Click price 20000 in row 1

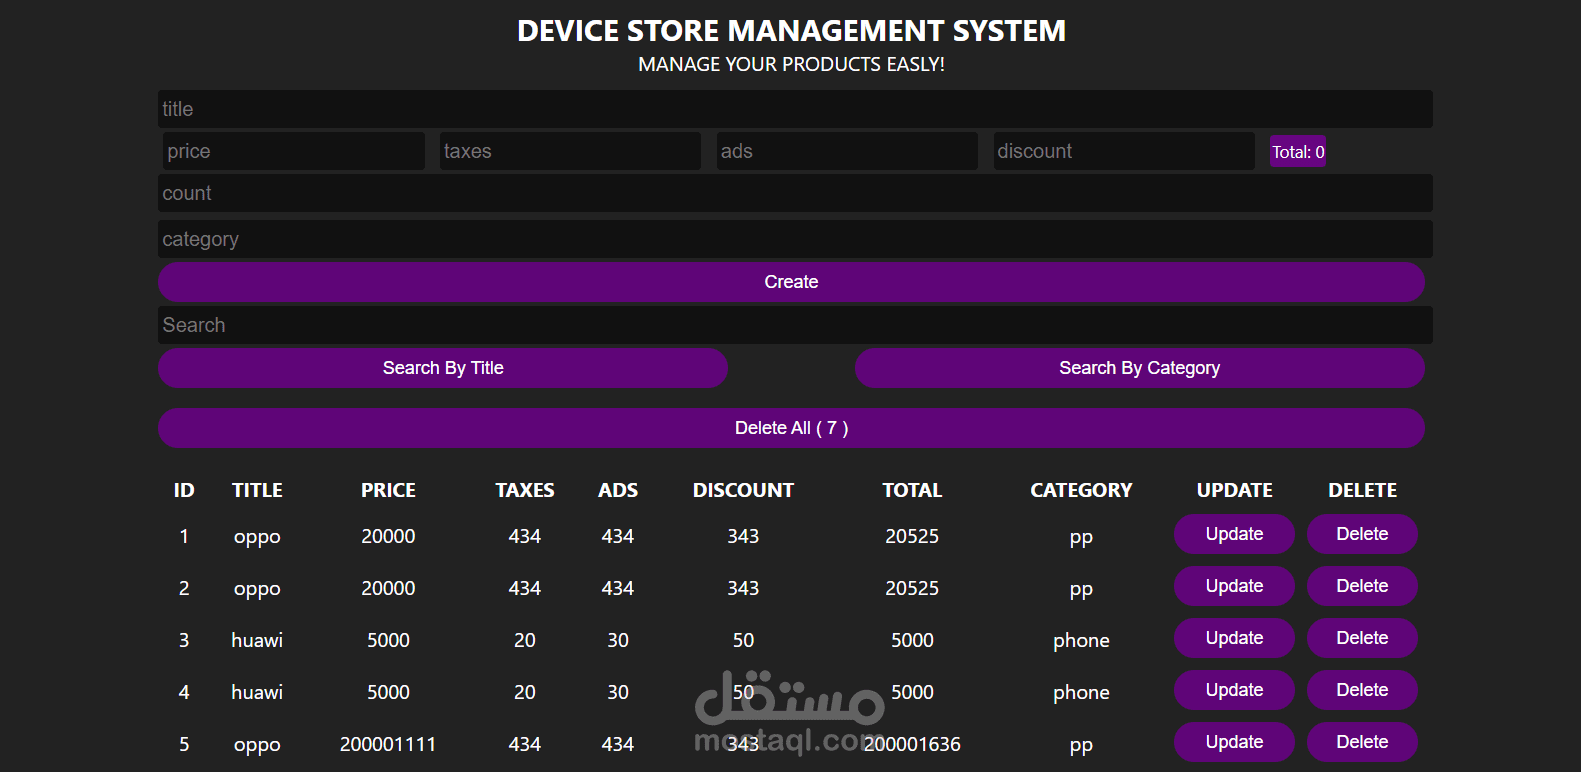tap(388, 536)
